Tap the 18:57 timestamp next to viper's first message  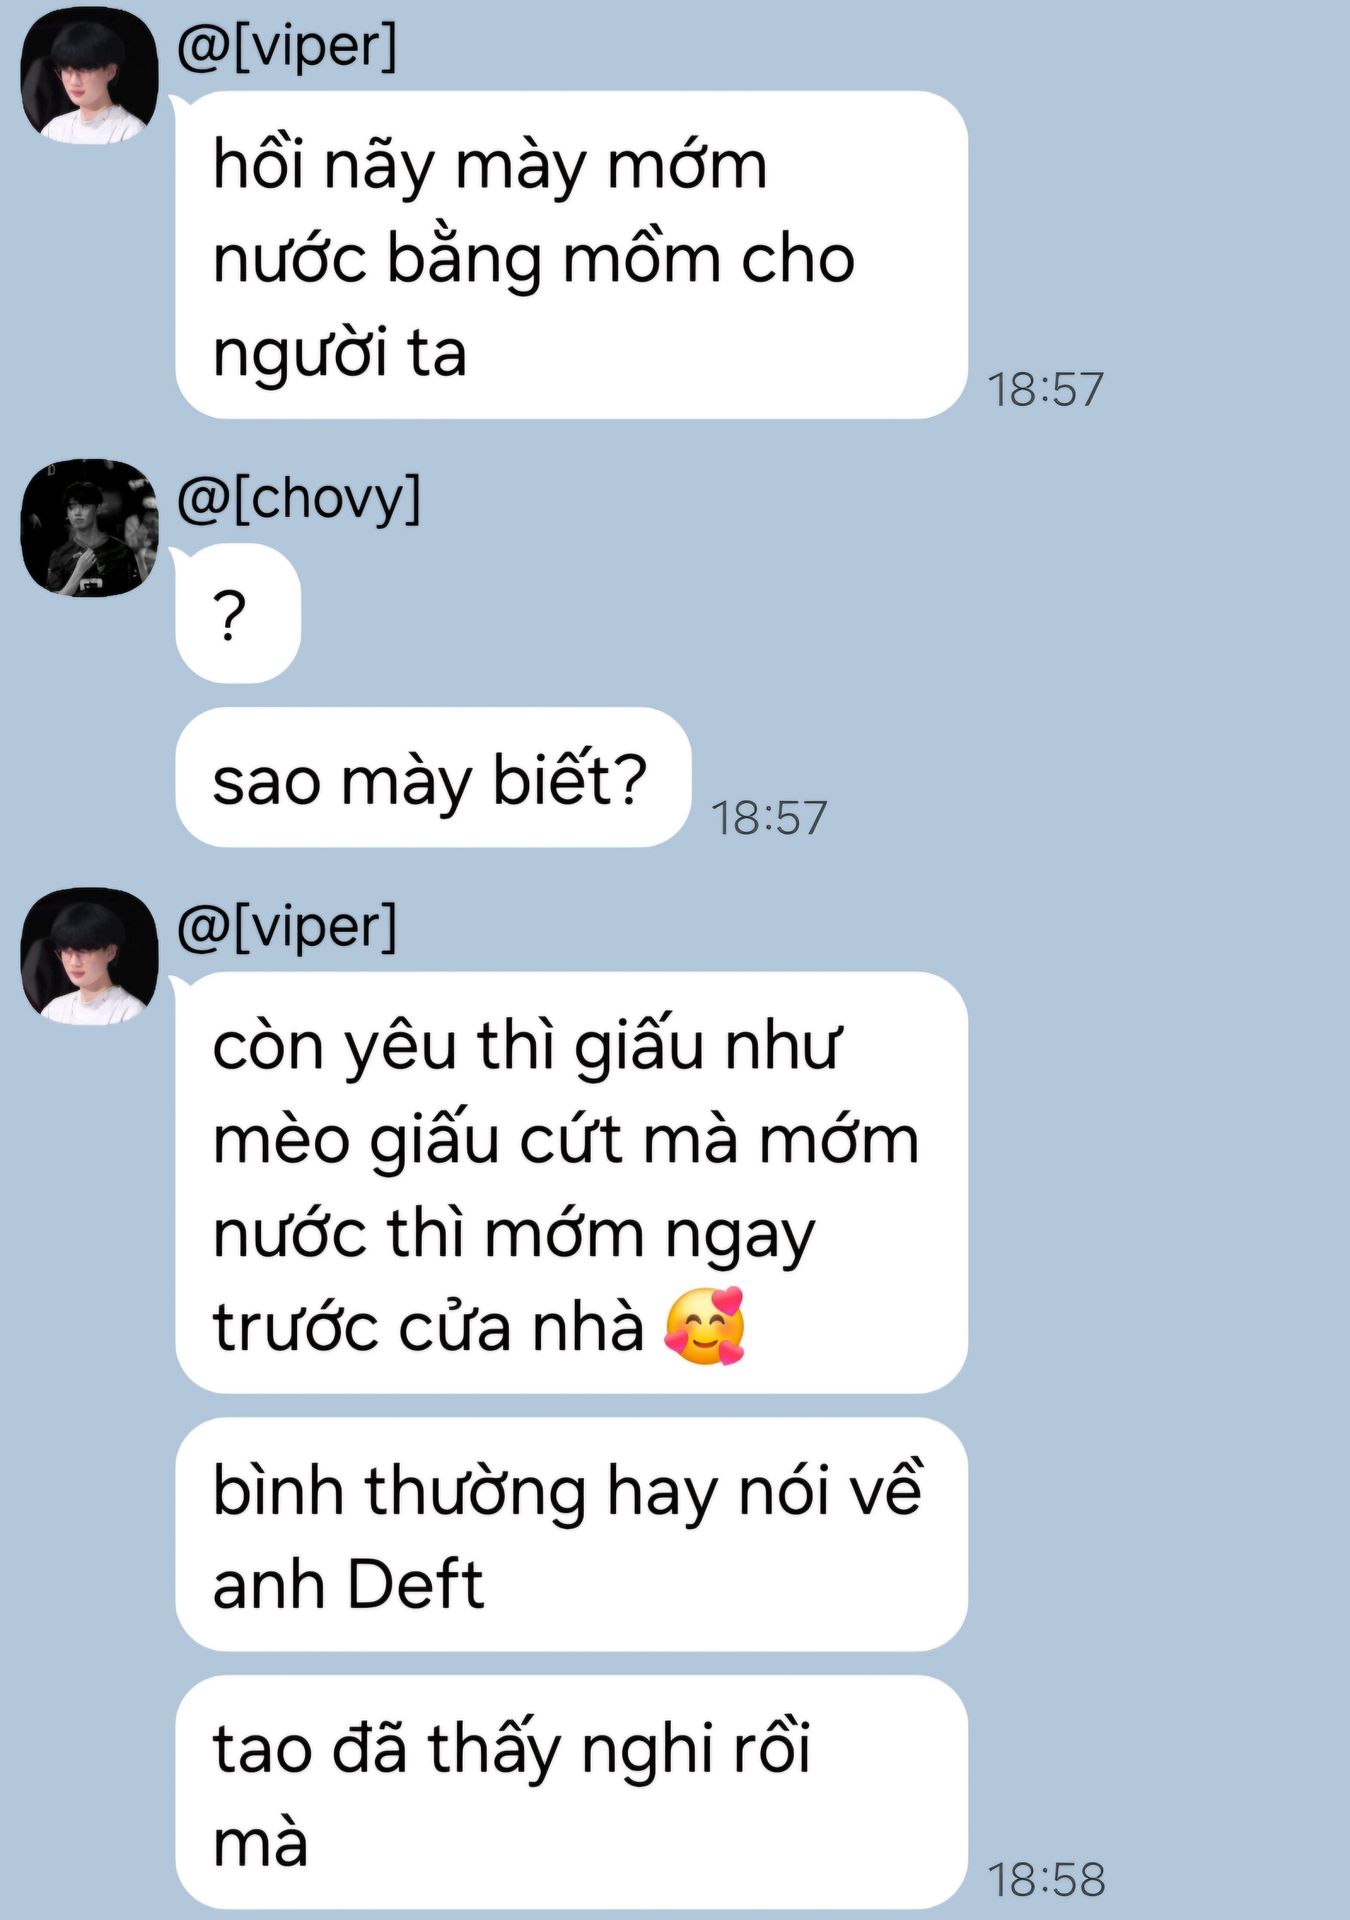[1045, 389]
